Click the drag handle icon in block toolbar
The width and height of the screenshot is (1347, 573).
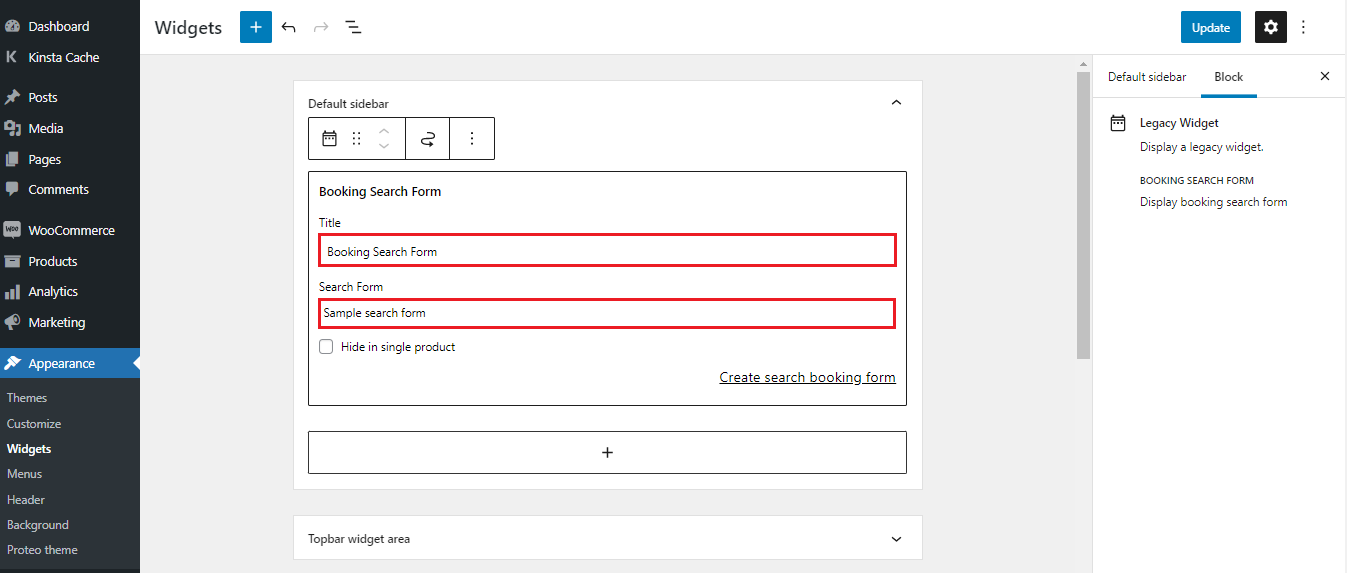(357, 139)
